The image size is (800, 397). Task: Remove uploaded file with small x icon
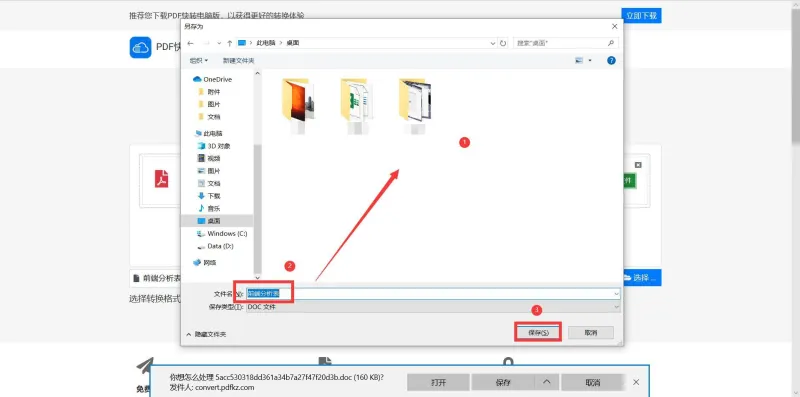tap(638, 165)
